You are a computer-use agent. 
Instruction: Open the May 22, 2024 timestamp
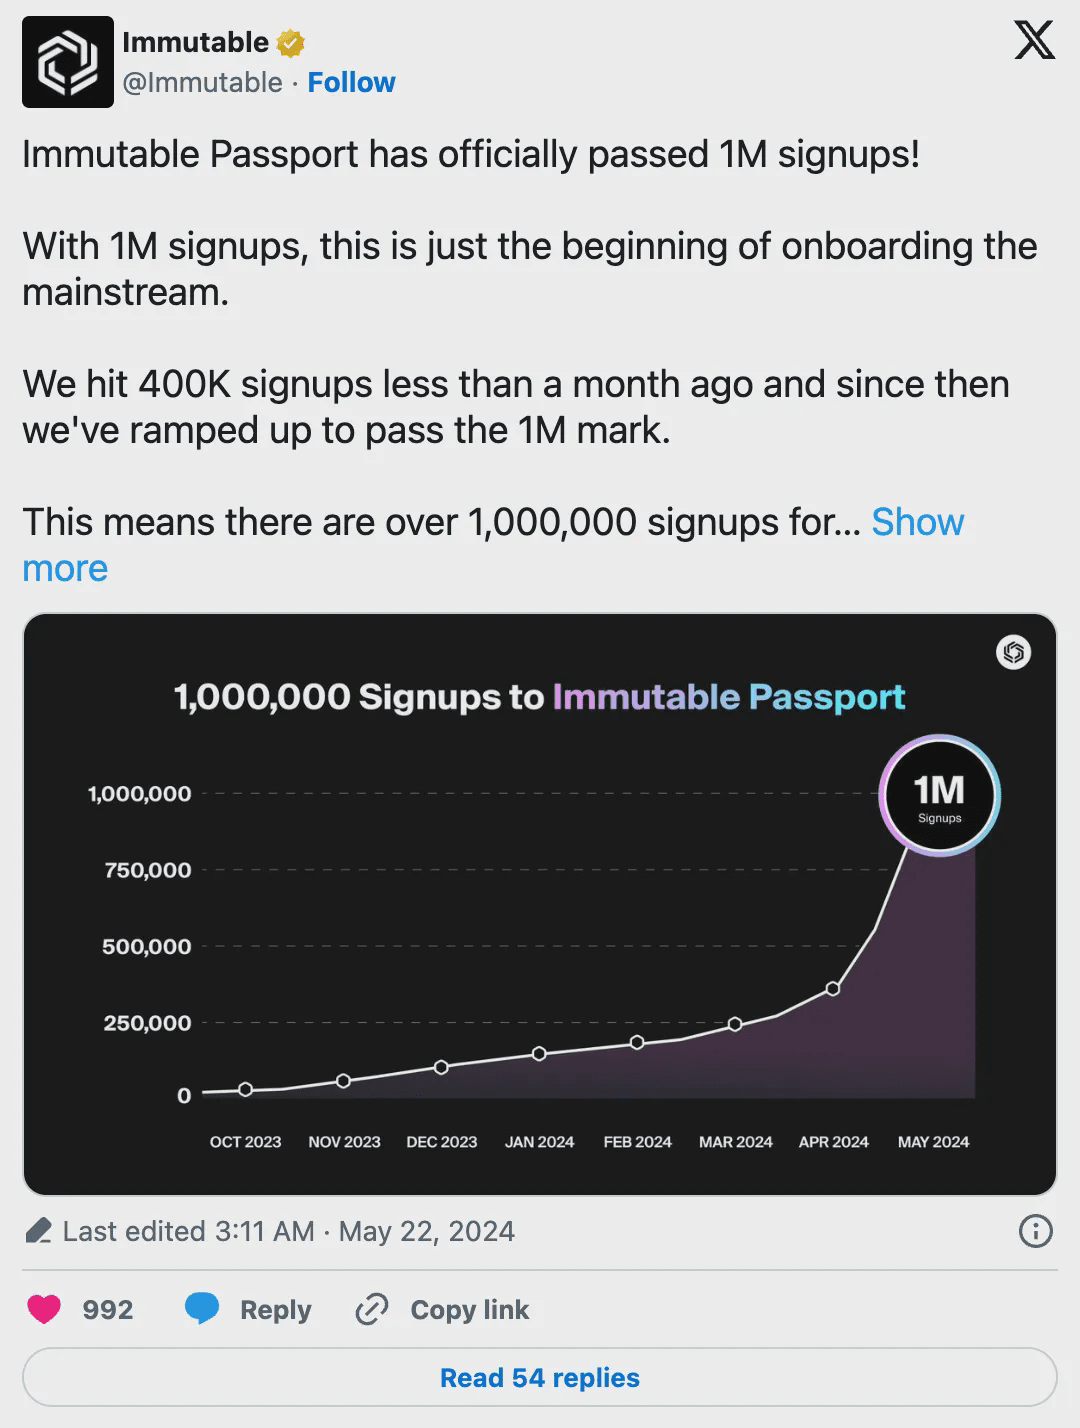[426, 1231]
